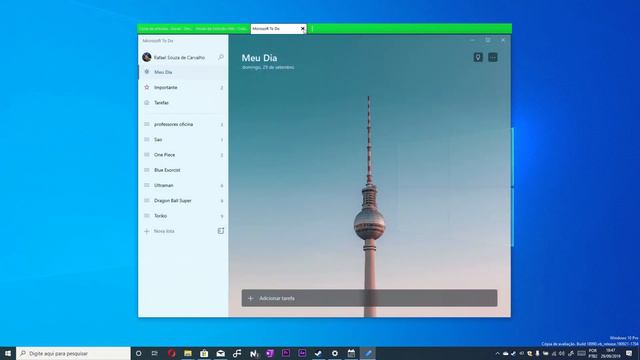The width and height of the screenshot is (640, 360).
Task: Click the highlighted pen app on the taskbar
Action: 368,353
